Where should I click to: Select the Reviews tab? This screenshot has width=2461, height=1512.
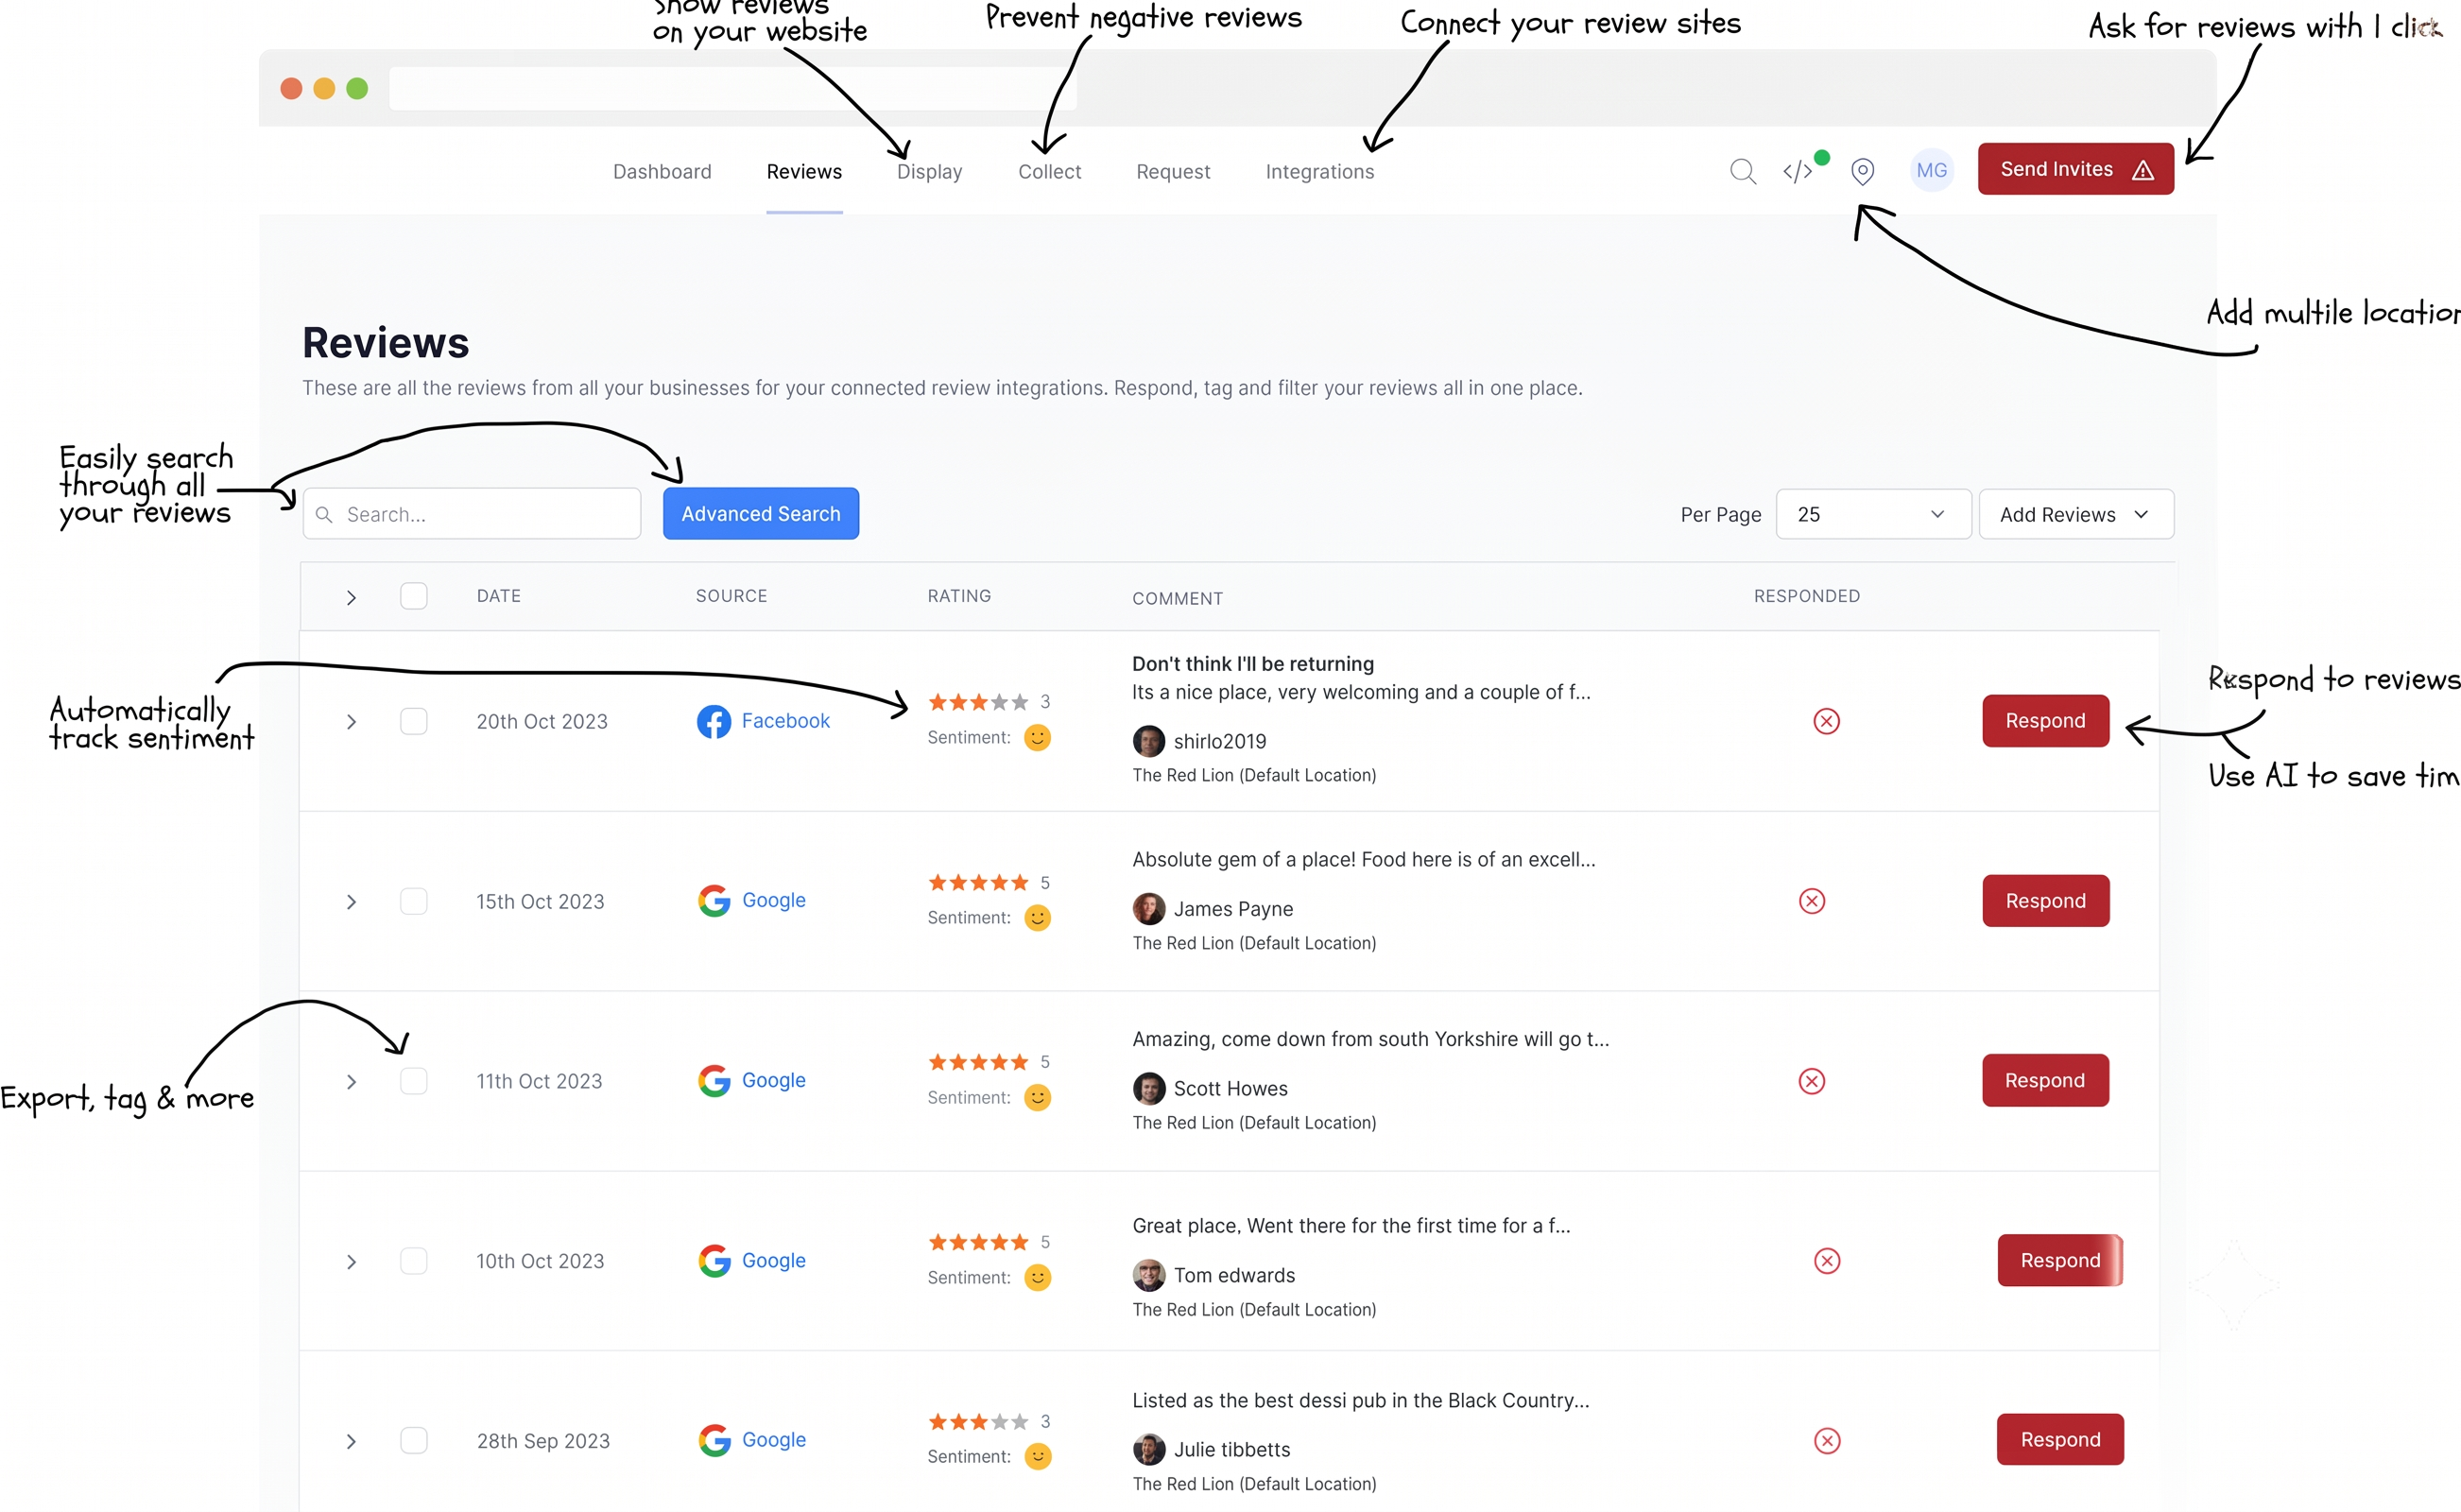804,172
